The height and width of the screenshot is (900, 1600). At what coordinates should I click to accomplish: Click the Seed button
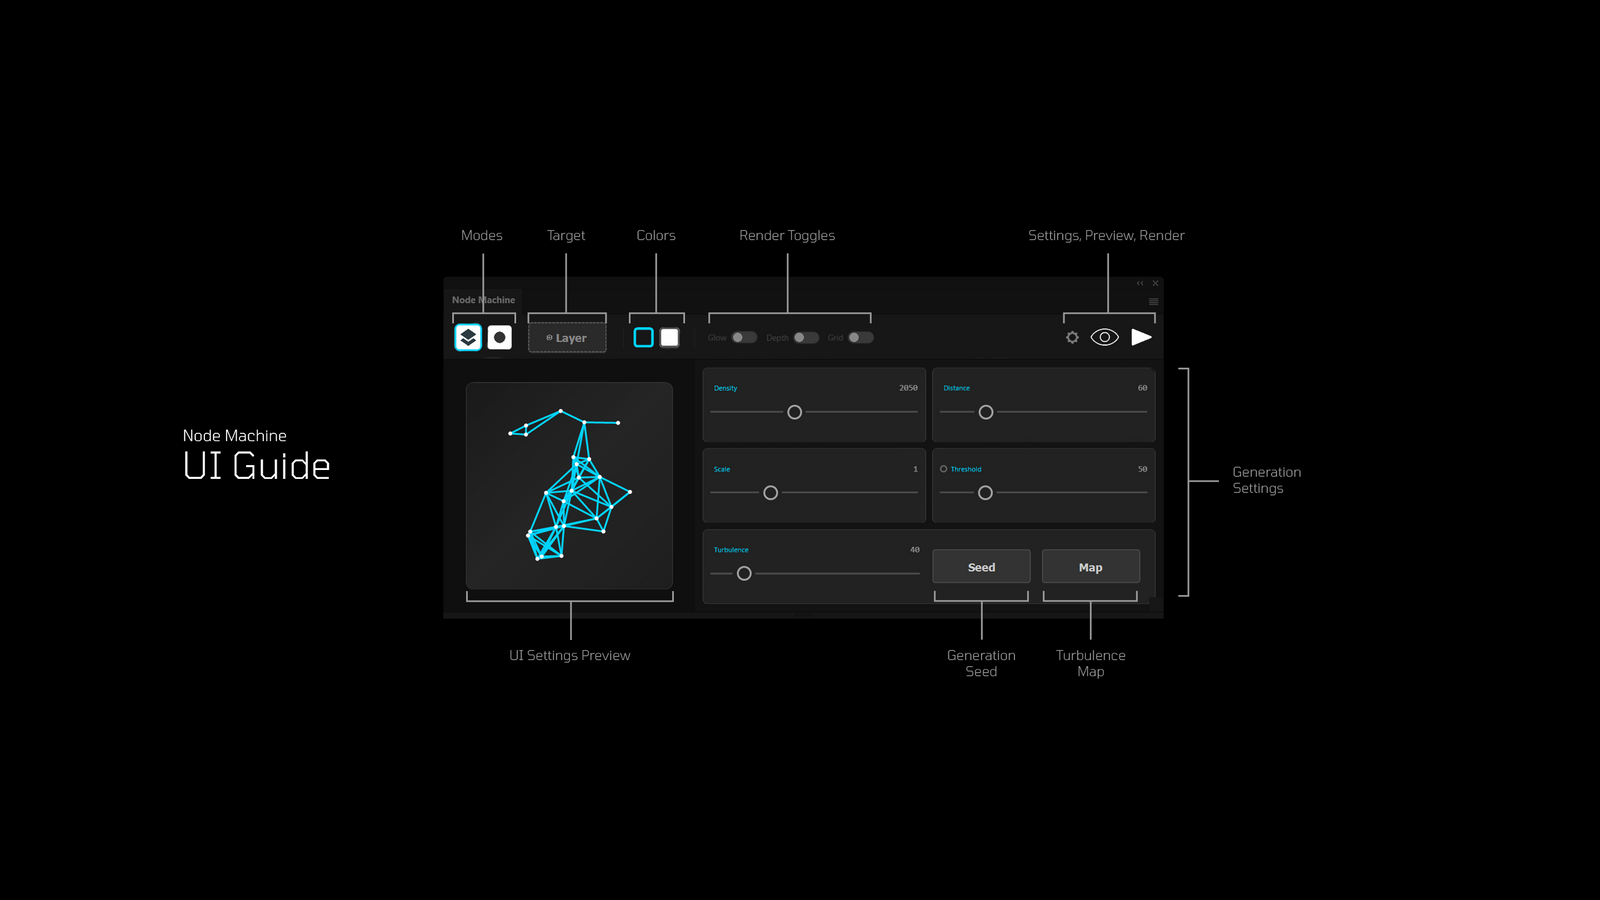981,567
